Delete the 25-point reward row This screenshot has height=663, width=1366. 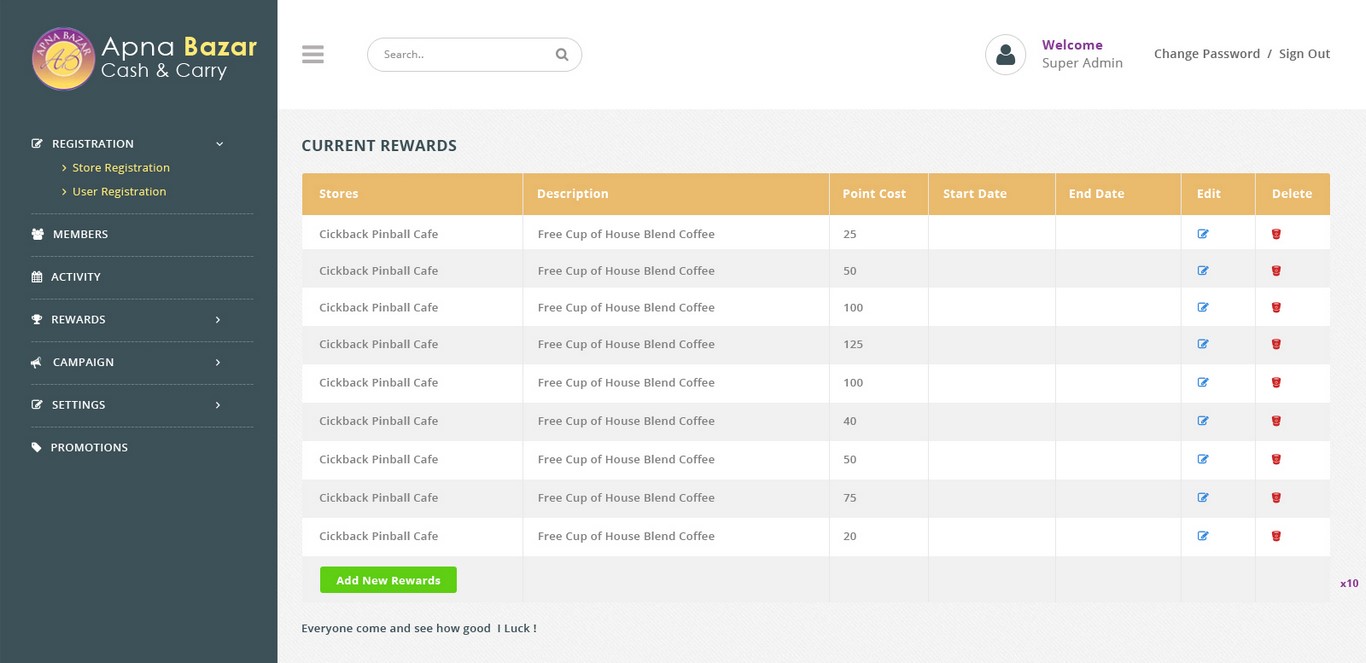(x=1276, y=234)
